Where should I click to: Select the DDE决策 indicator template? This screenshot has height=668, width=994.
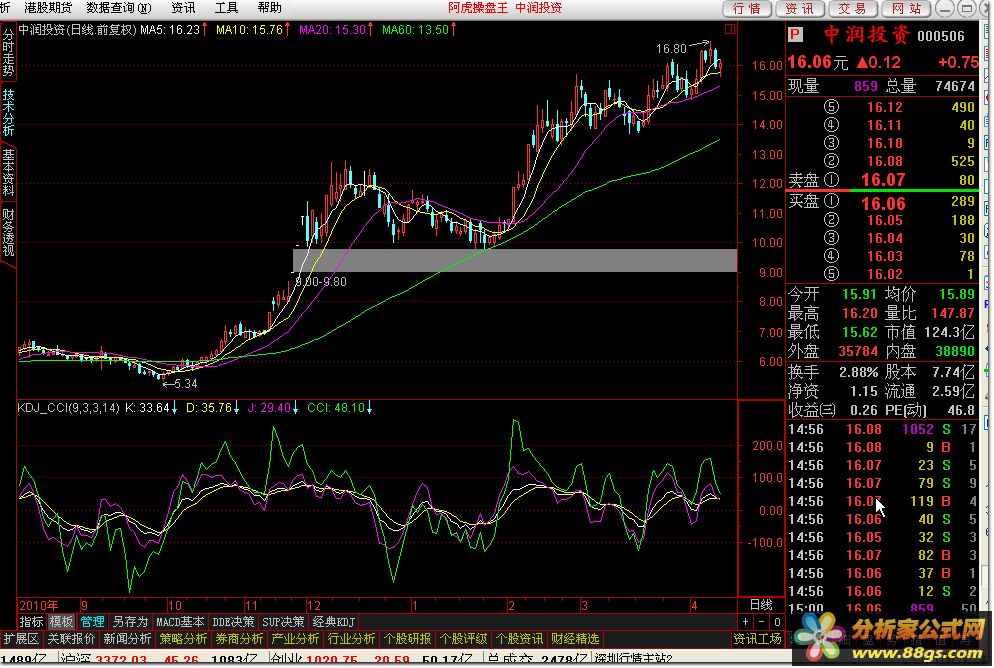[x=233, y=622]
